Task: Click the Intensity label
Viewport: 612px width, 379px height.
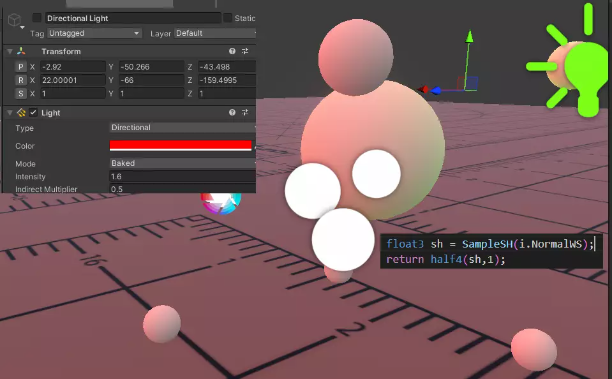Action: pyautogui.click(x=30, y=176)
